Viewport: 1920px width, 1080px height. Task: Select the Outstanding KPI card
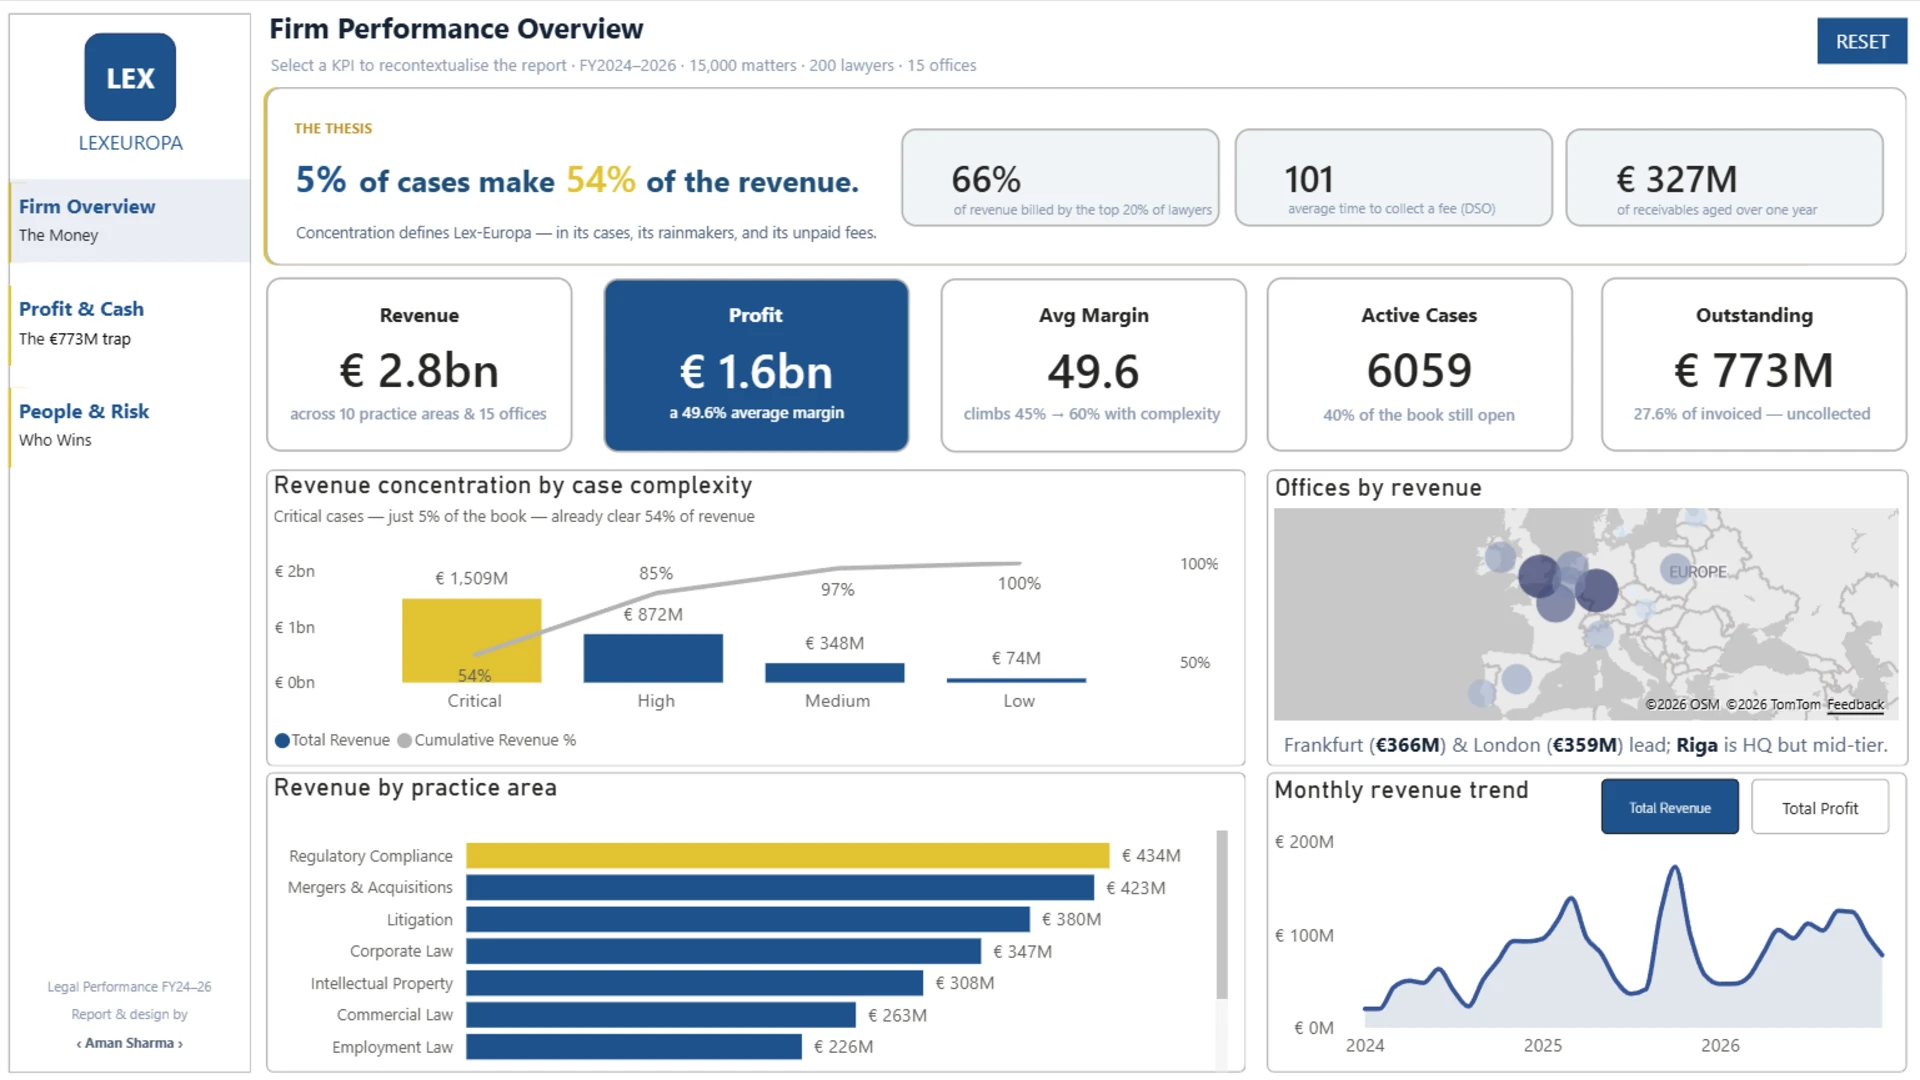pyautogui.click(x=1754, y=365)
